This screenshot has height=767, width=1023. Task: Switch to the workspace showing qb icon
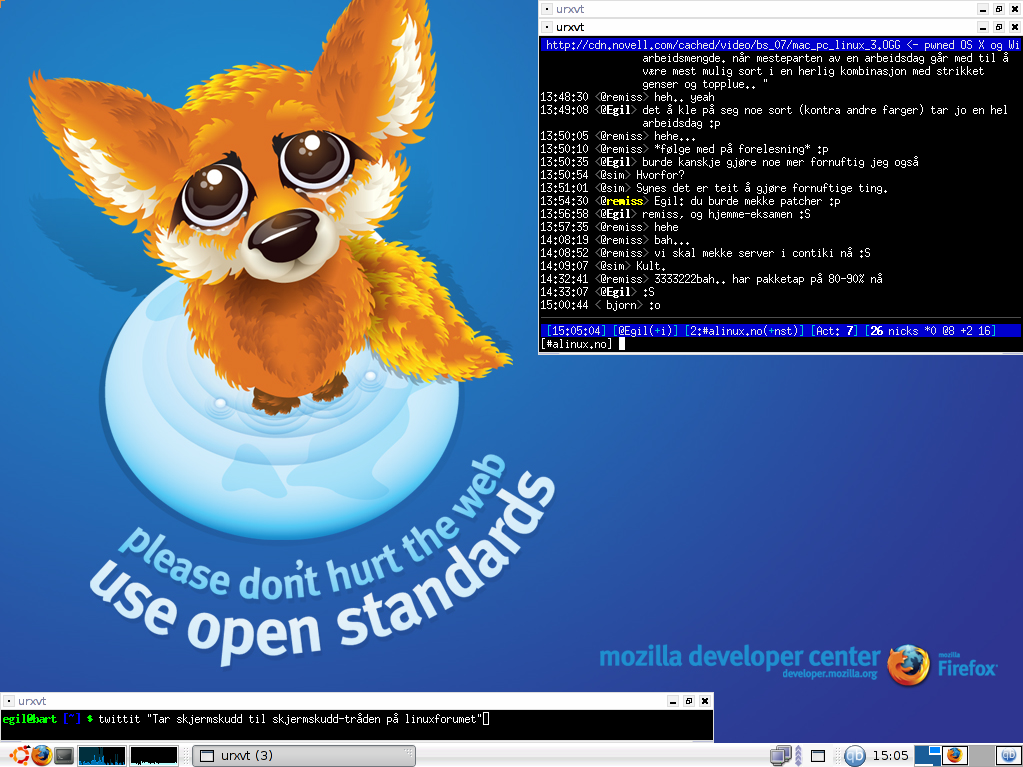click(x=1009, y=755)
